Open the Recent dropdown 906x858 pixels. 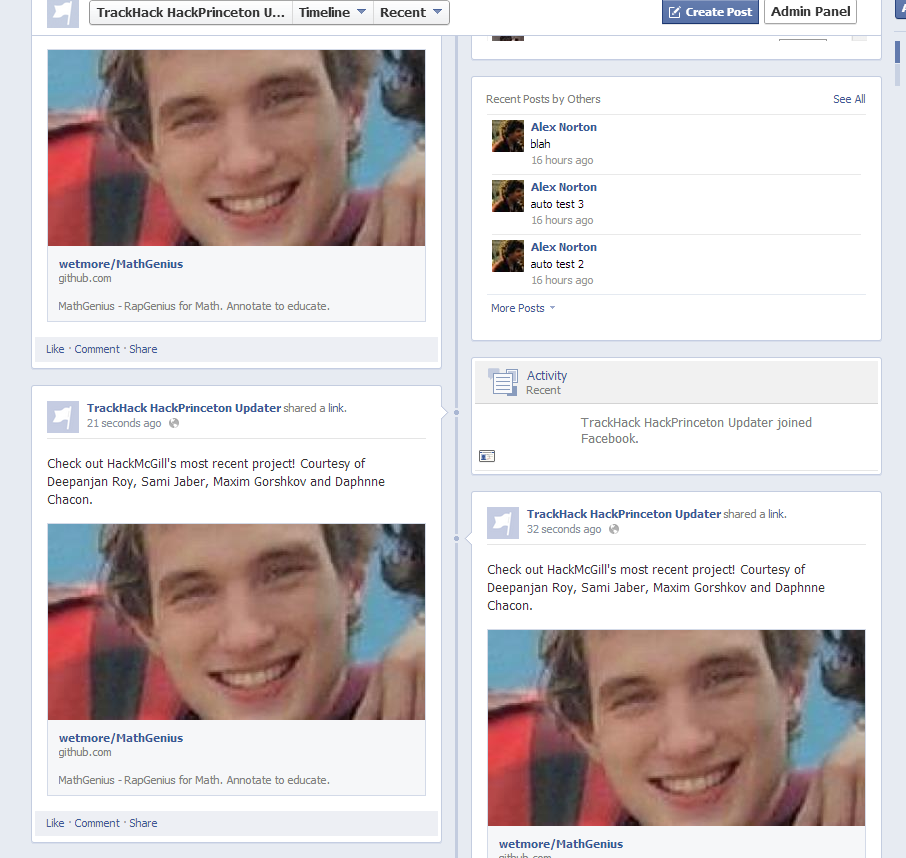click(411, 13)
